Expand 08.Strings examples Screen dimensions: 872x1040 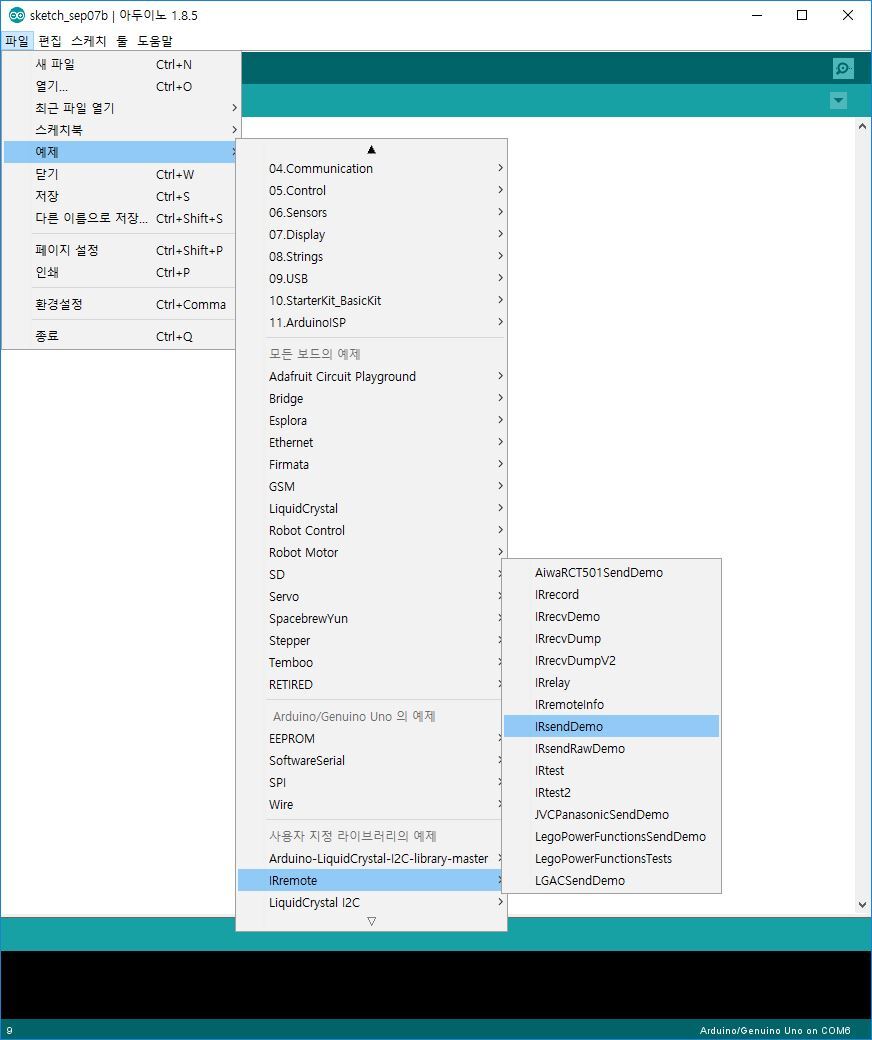coord(371,256)
